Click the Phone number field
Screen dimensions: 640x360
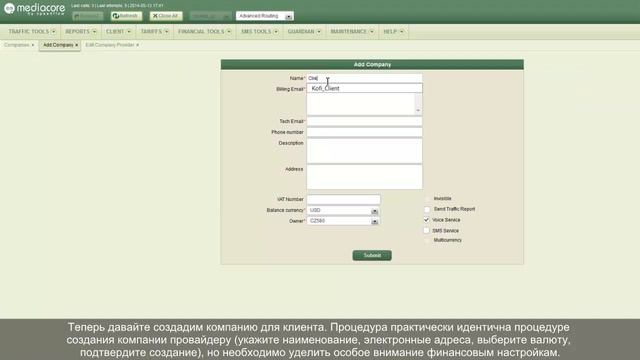pyautogui.click(x=364, y=132)
